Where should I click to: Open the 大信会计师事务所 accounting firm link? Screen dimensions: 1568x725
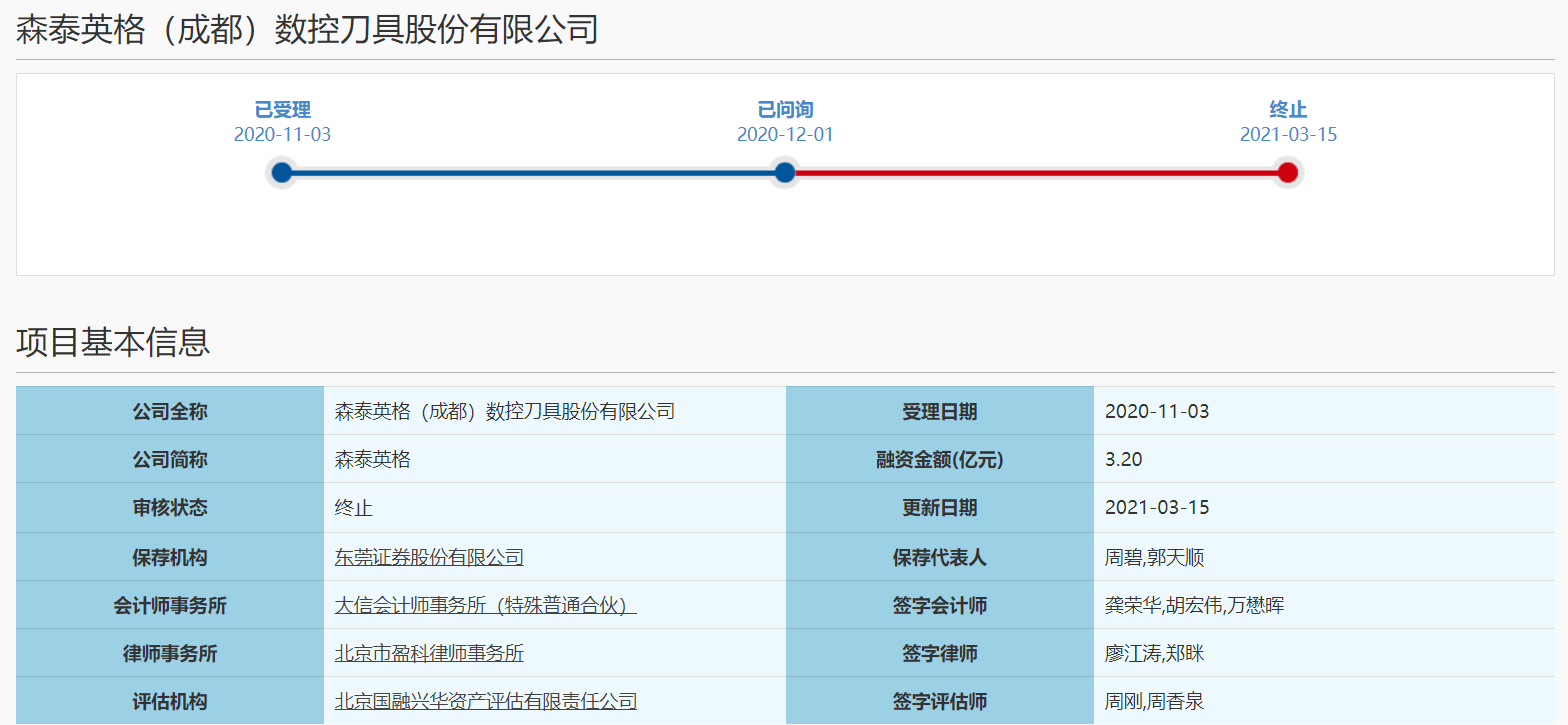pos(485,606)
